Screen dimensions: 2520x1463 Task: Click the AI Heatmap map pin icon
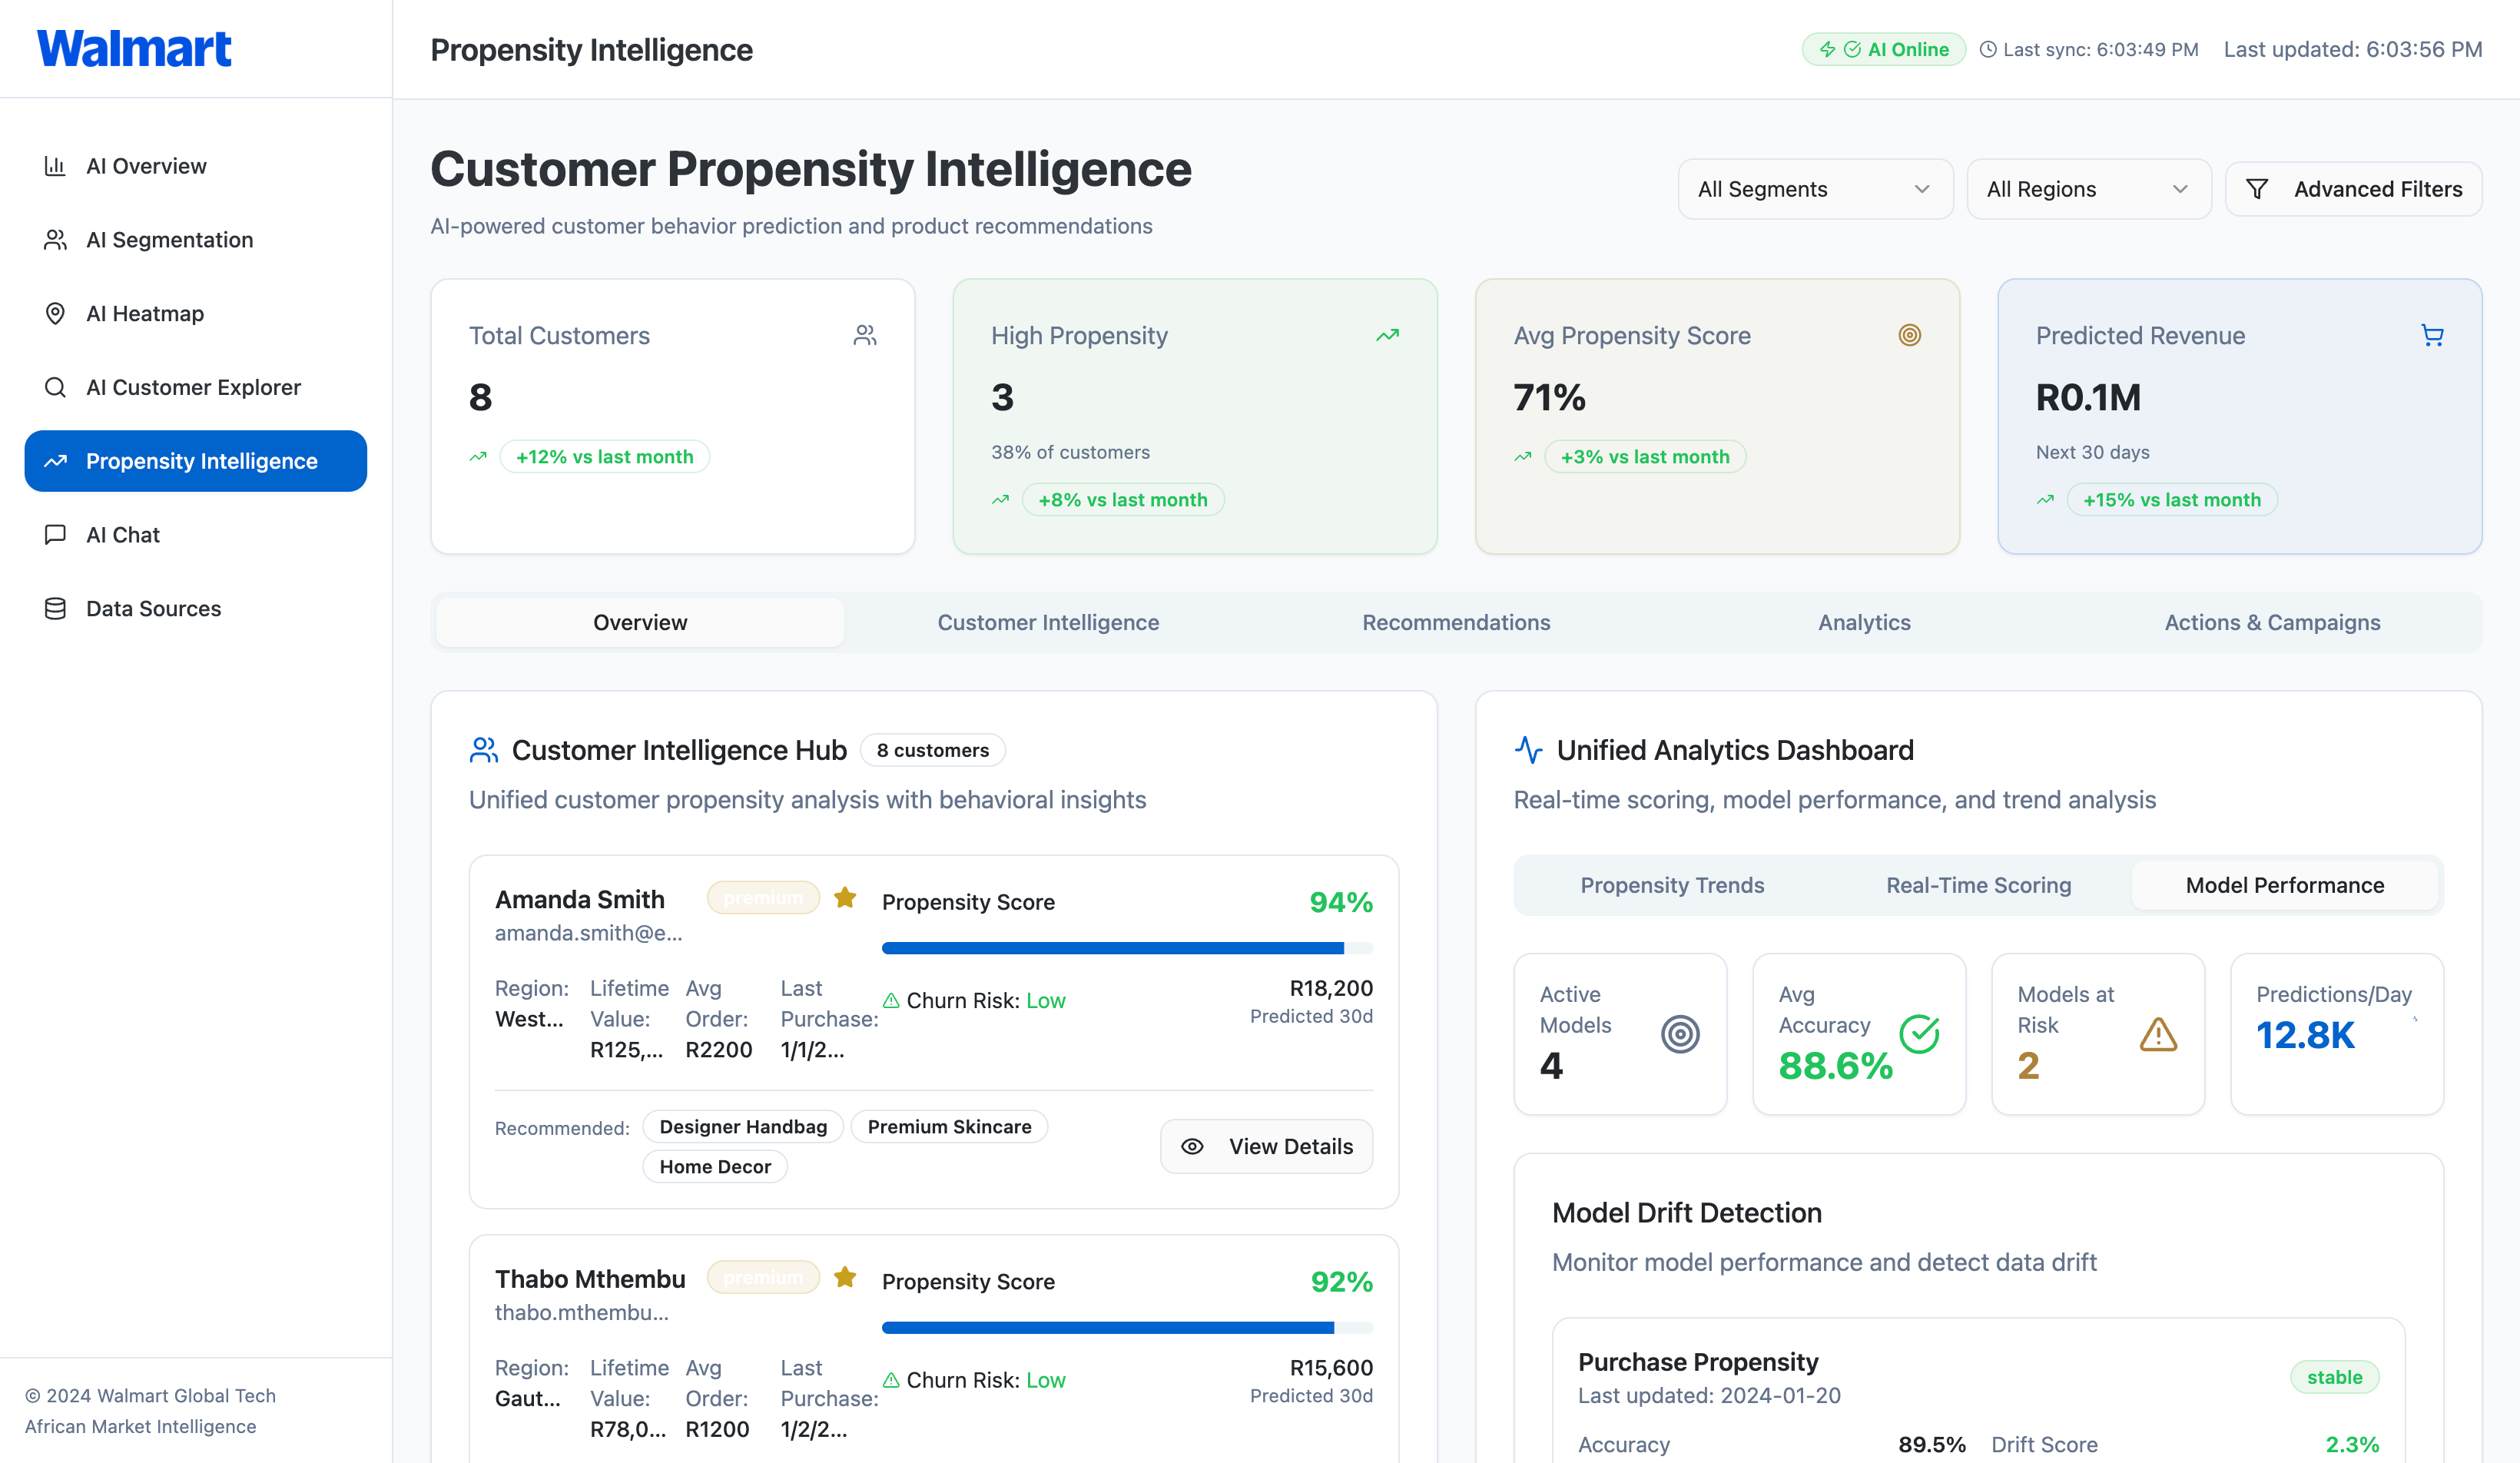(55, 314)
